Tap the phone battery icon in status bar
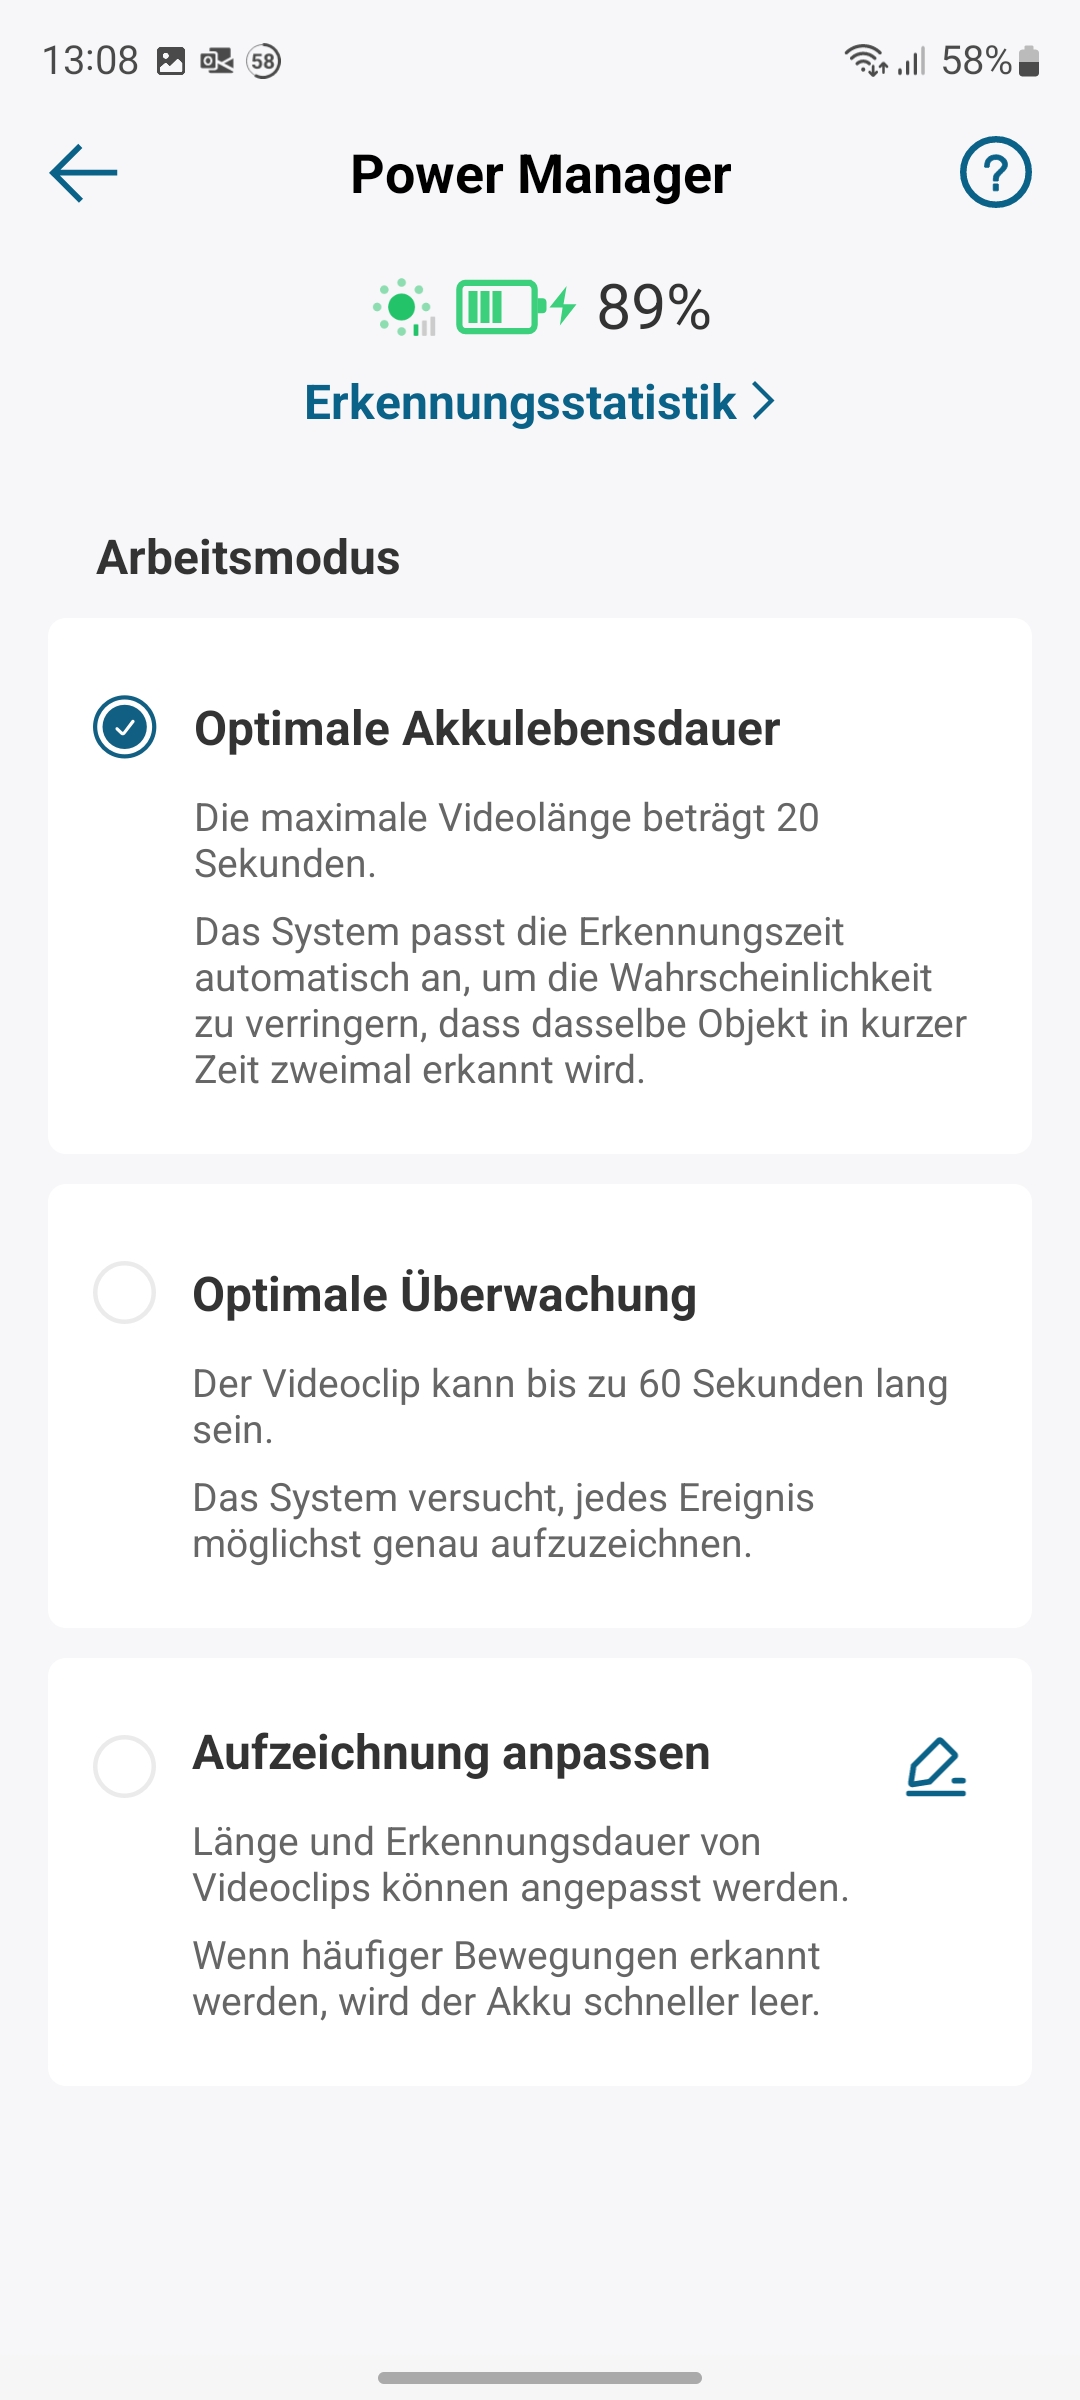Screen dimensions: 1080x2400 1029,61
